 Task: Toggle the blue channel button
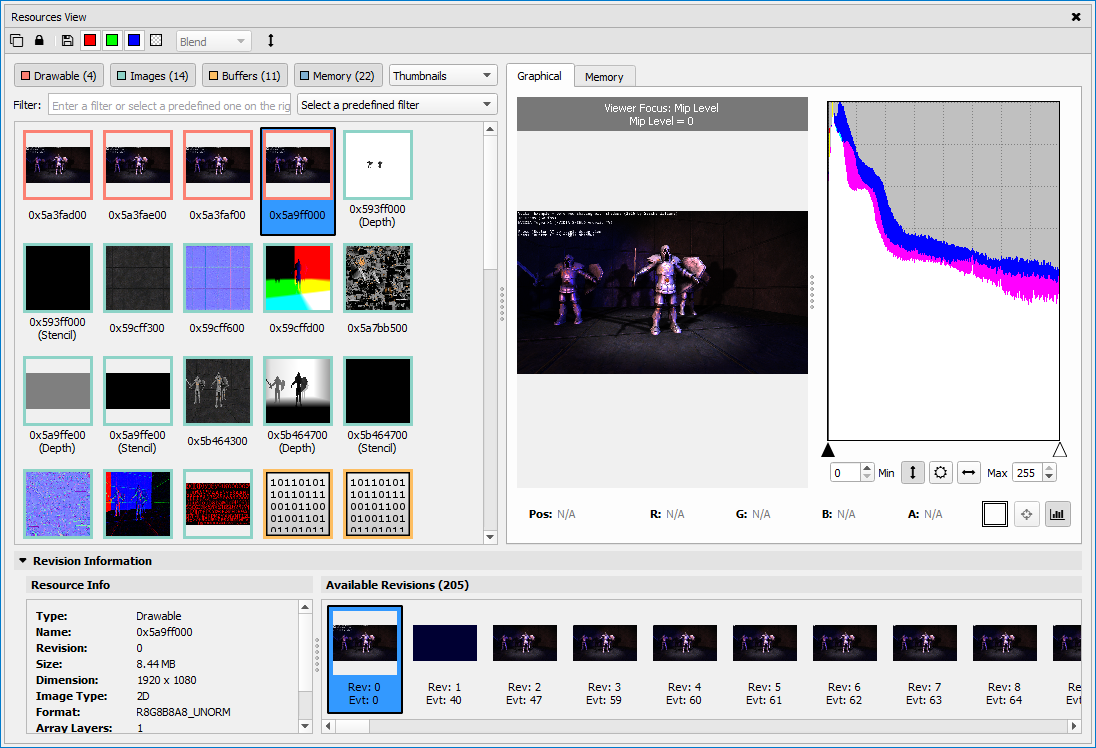[134, 41]
